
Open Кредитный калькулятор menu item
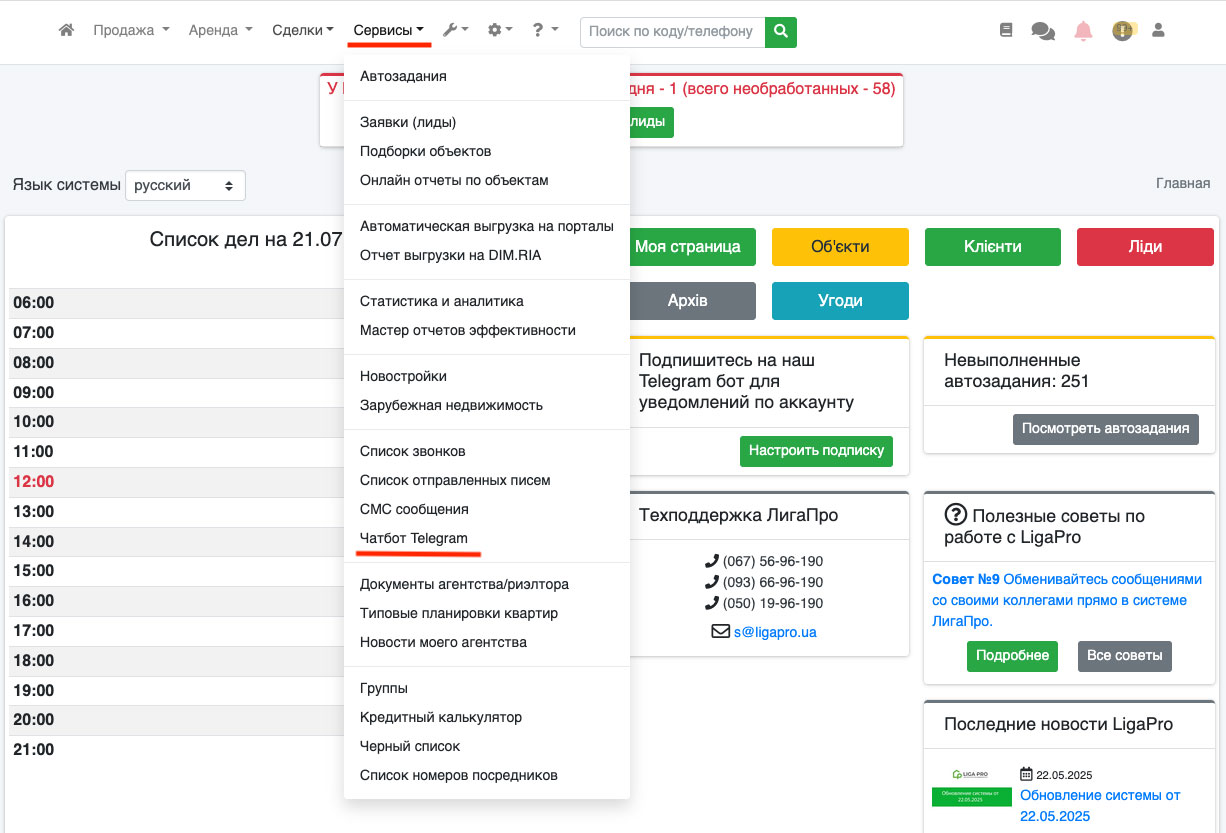click(441, 717)
